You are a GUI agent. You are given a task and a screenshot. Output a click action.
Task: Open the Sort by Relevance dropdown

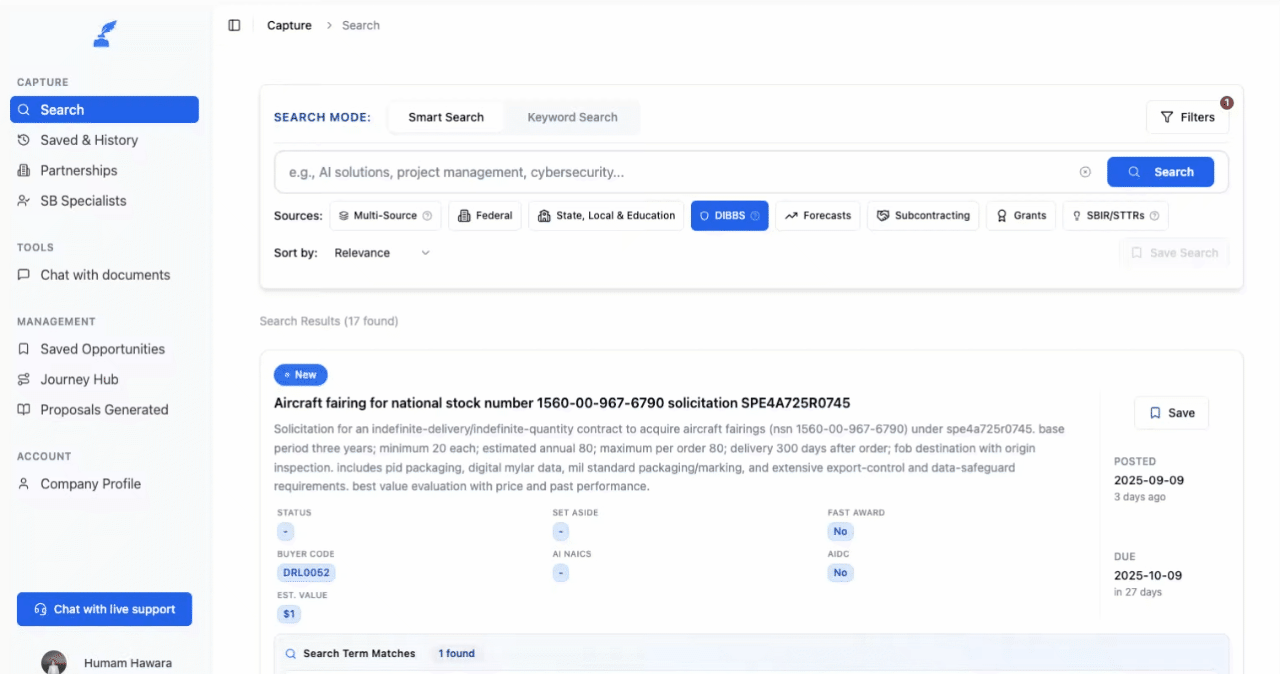(x=380, y=252)
